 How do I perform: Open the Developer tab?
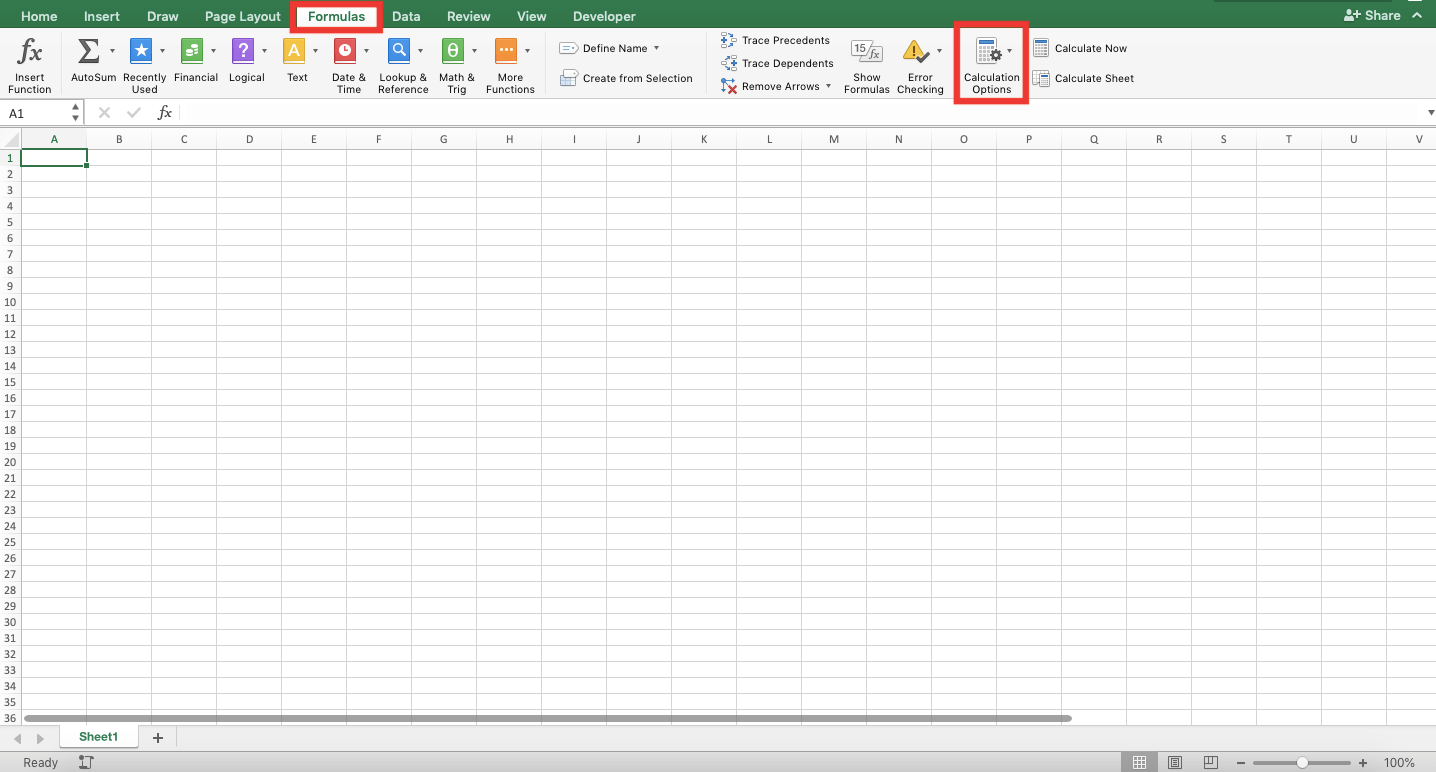[604, 16]
